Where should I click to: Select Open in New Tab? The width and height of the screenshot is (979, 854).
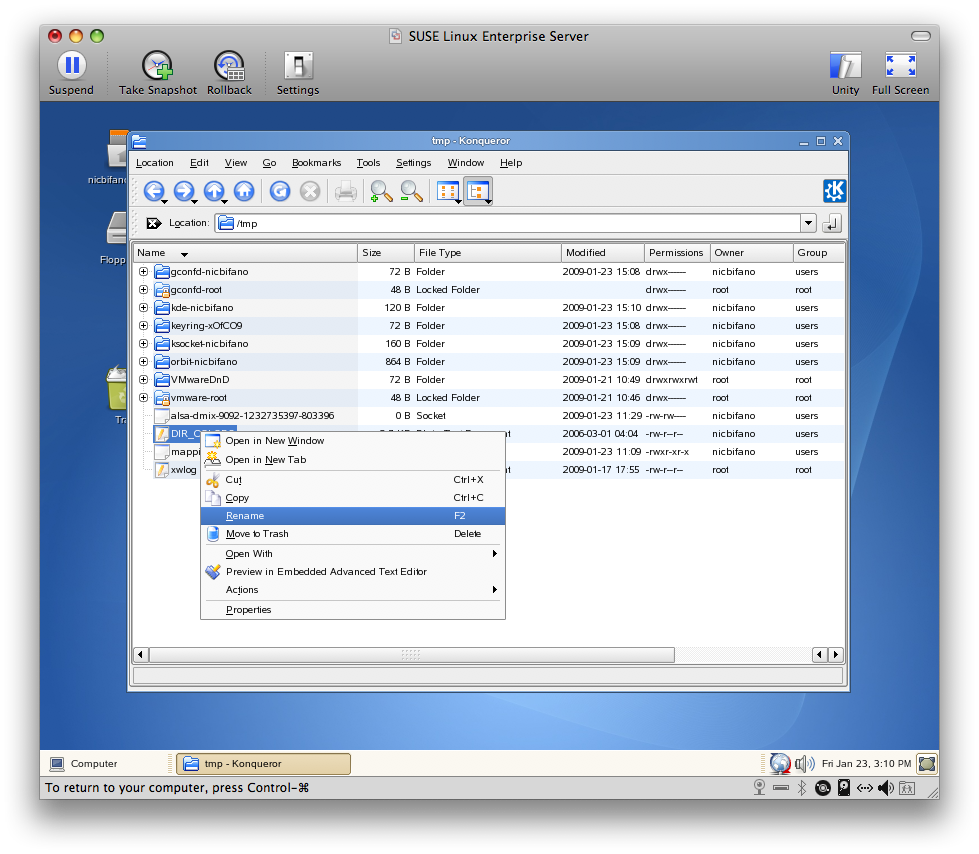pyautogui.click(x=353, y=459)
